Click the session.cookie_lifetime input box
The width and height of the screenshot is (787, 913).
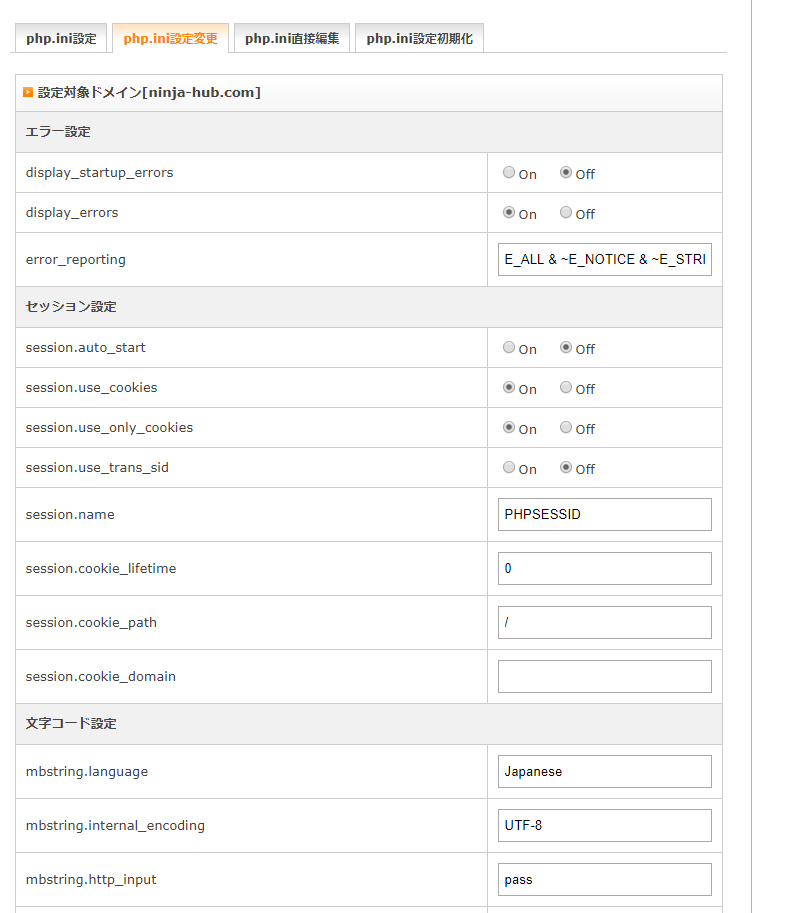pos(604,569)
